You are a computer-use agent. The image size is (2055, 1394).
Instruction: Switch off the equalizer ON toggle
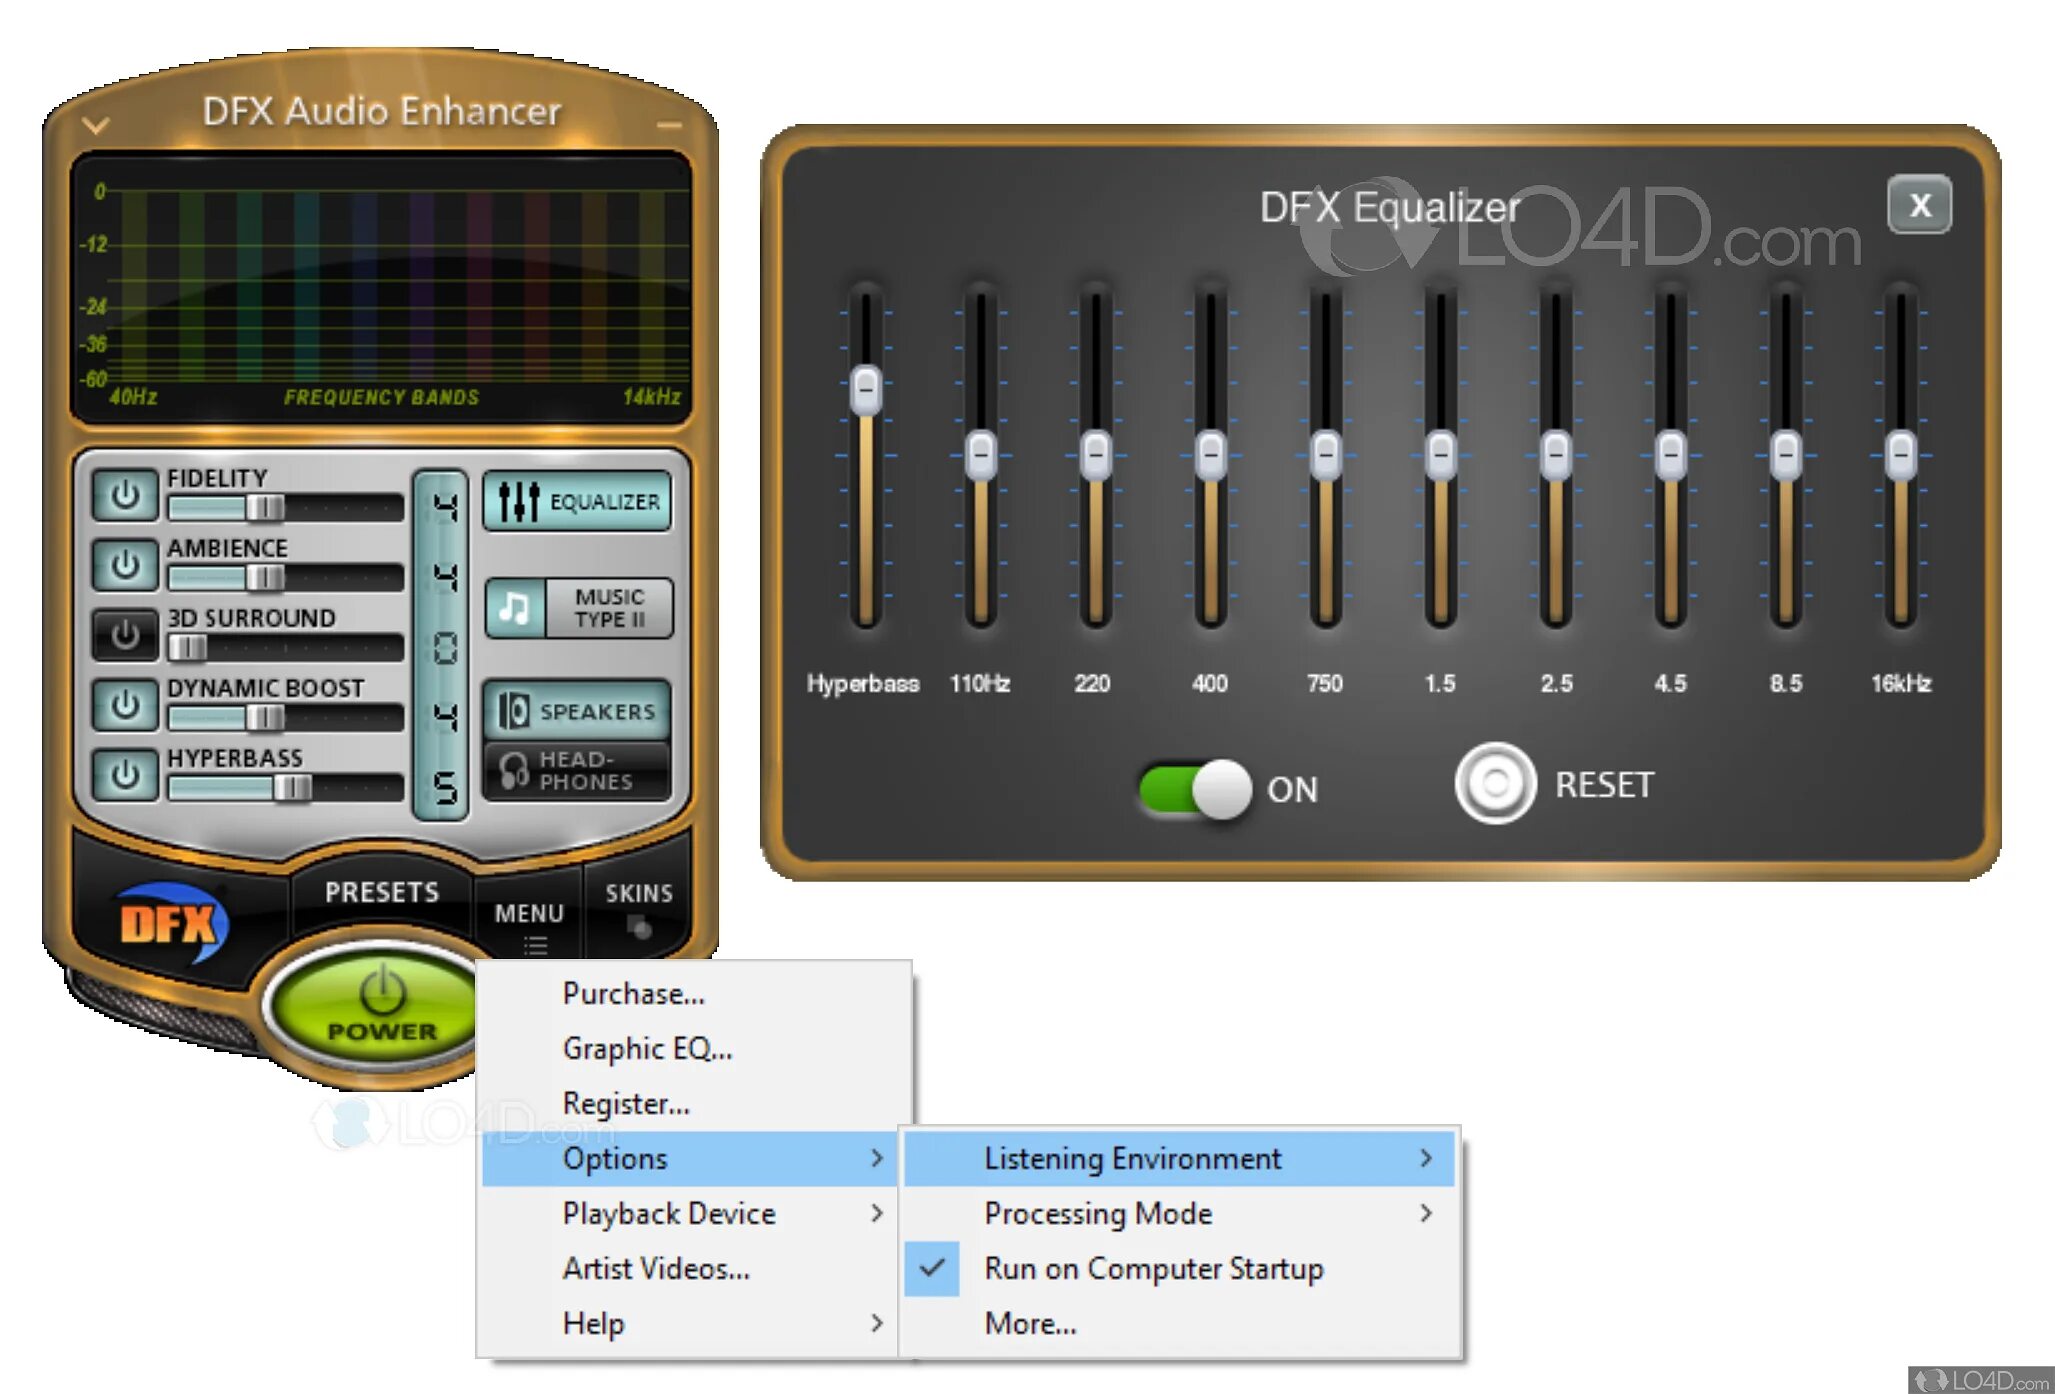(x=1195, y=789)
